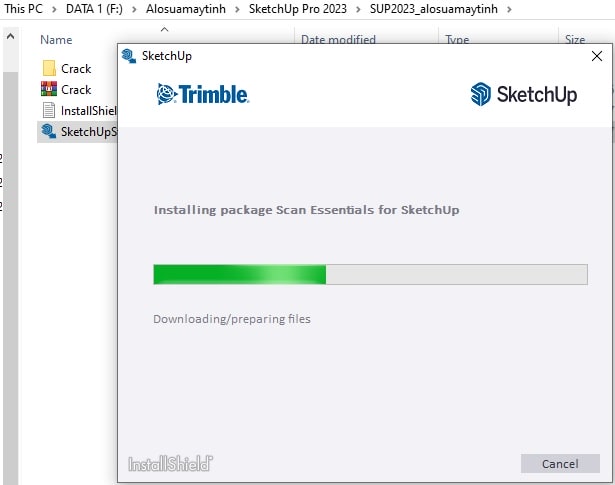Expand the chevron after SketchUp Pro 2023
615x485 pixels.
(358, 9)
